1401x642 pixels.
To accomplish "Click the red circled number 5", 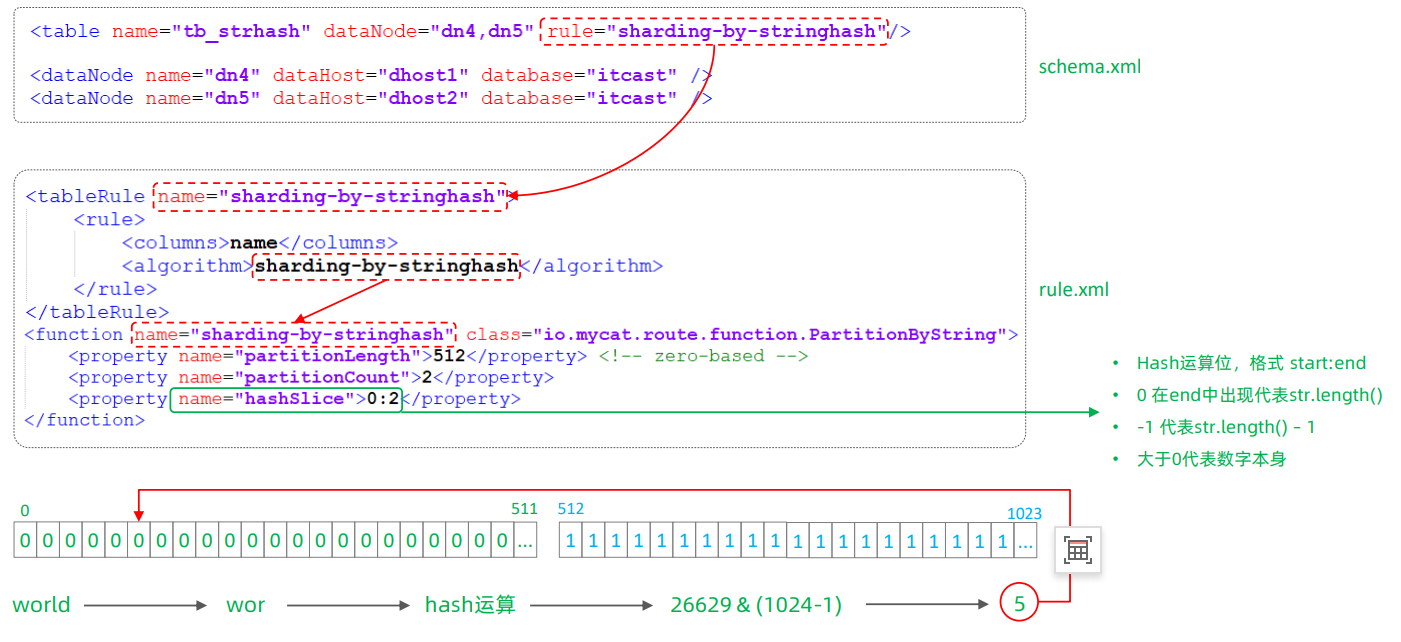I will point(1019,604).
